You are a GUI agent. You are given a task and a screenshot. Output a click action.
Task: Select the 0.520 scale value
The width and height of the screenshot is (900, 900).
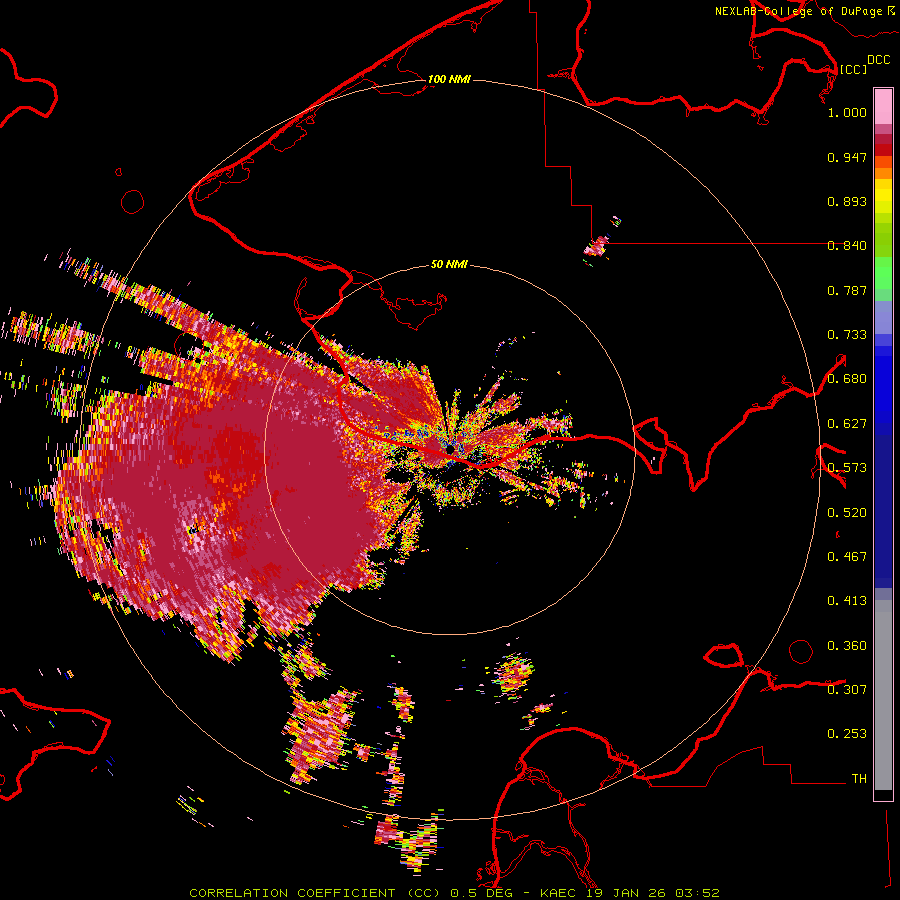pos(847,513)
